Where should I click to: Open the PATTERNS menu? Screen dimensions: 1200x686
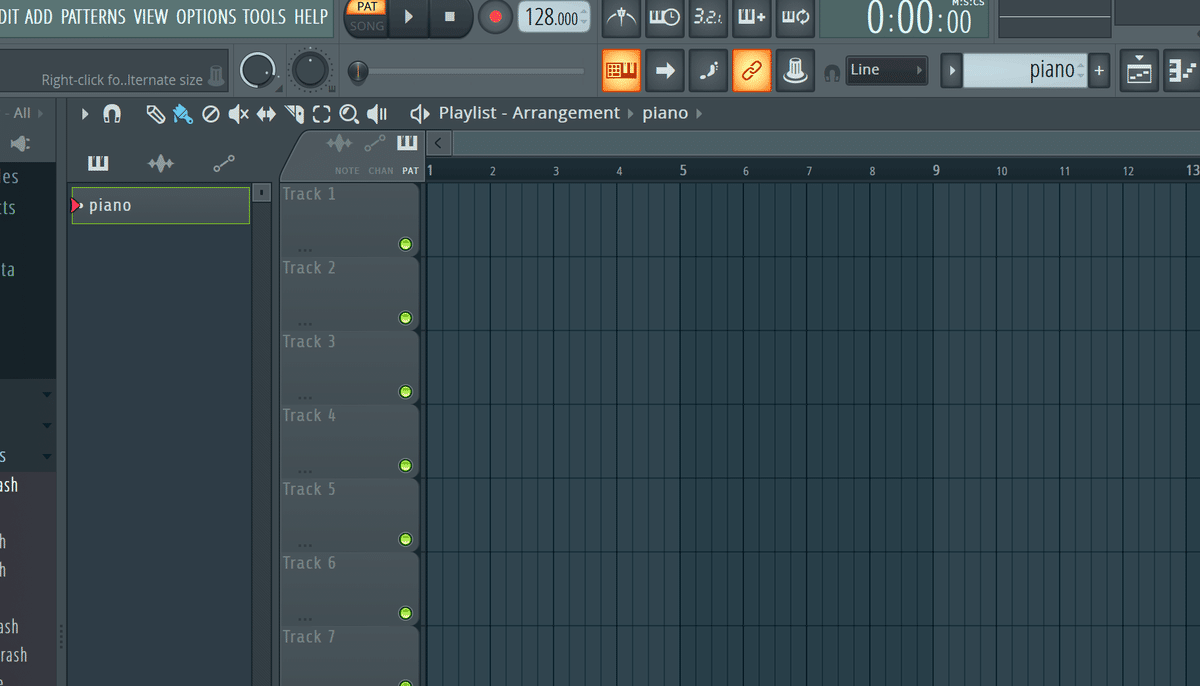[x=93, y=17]
